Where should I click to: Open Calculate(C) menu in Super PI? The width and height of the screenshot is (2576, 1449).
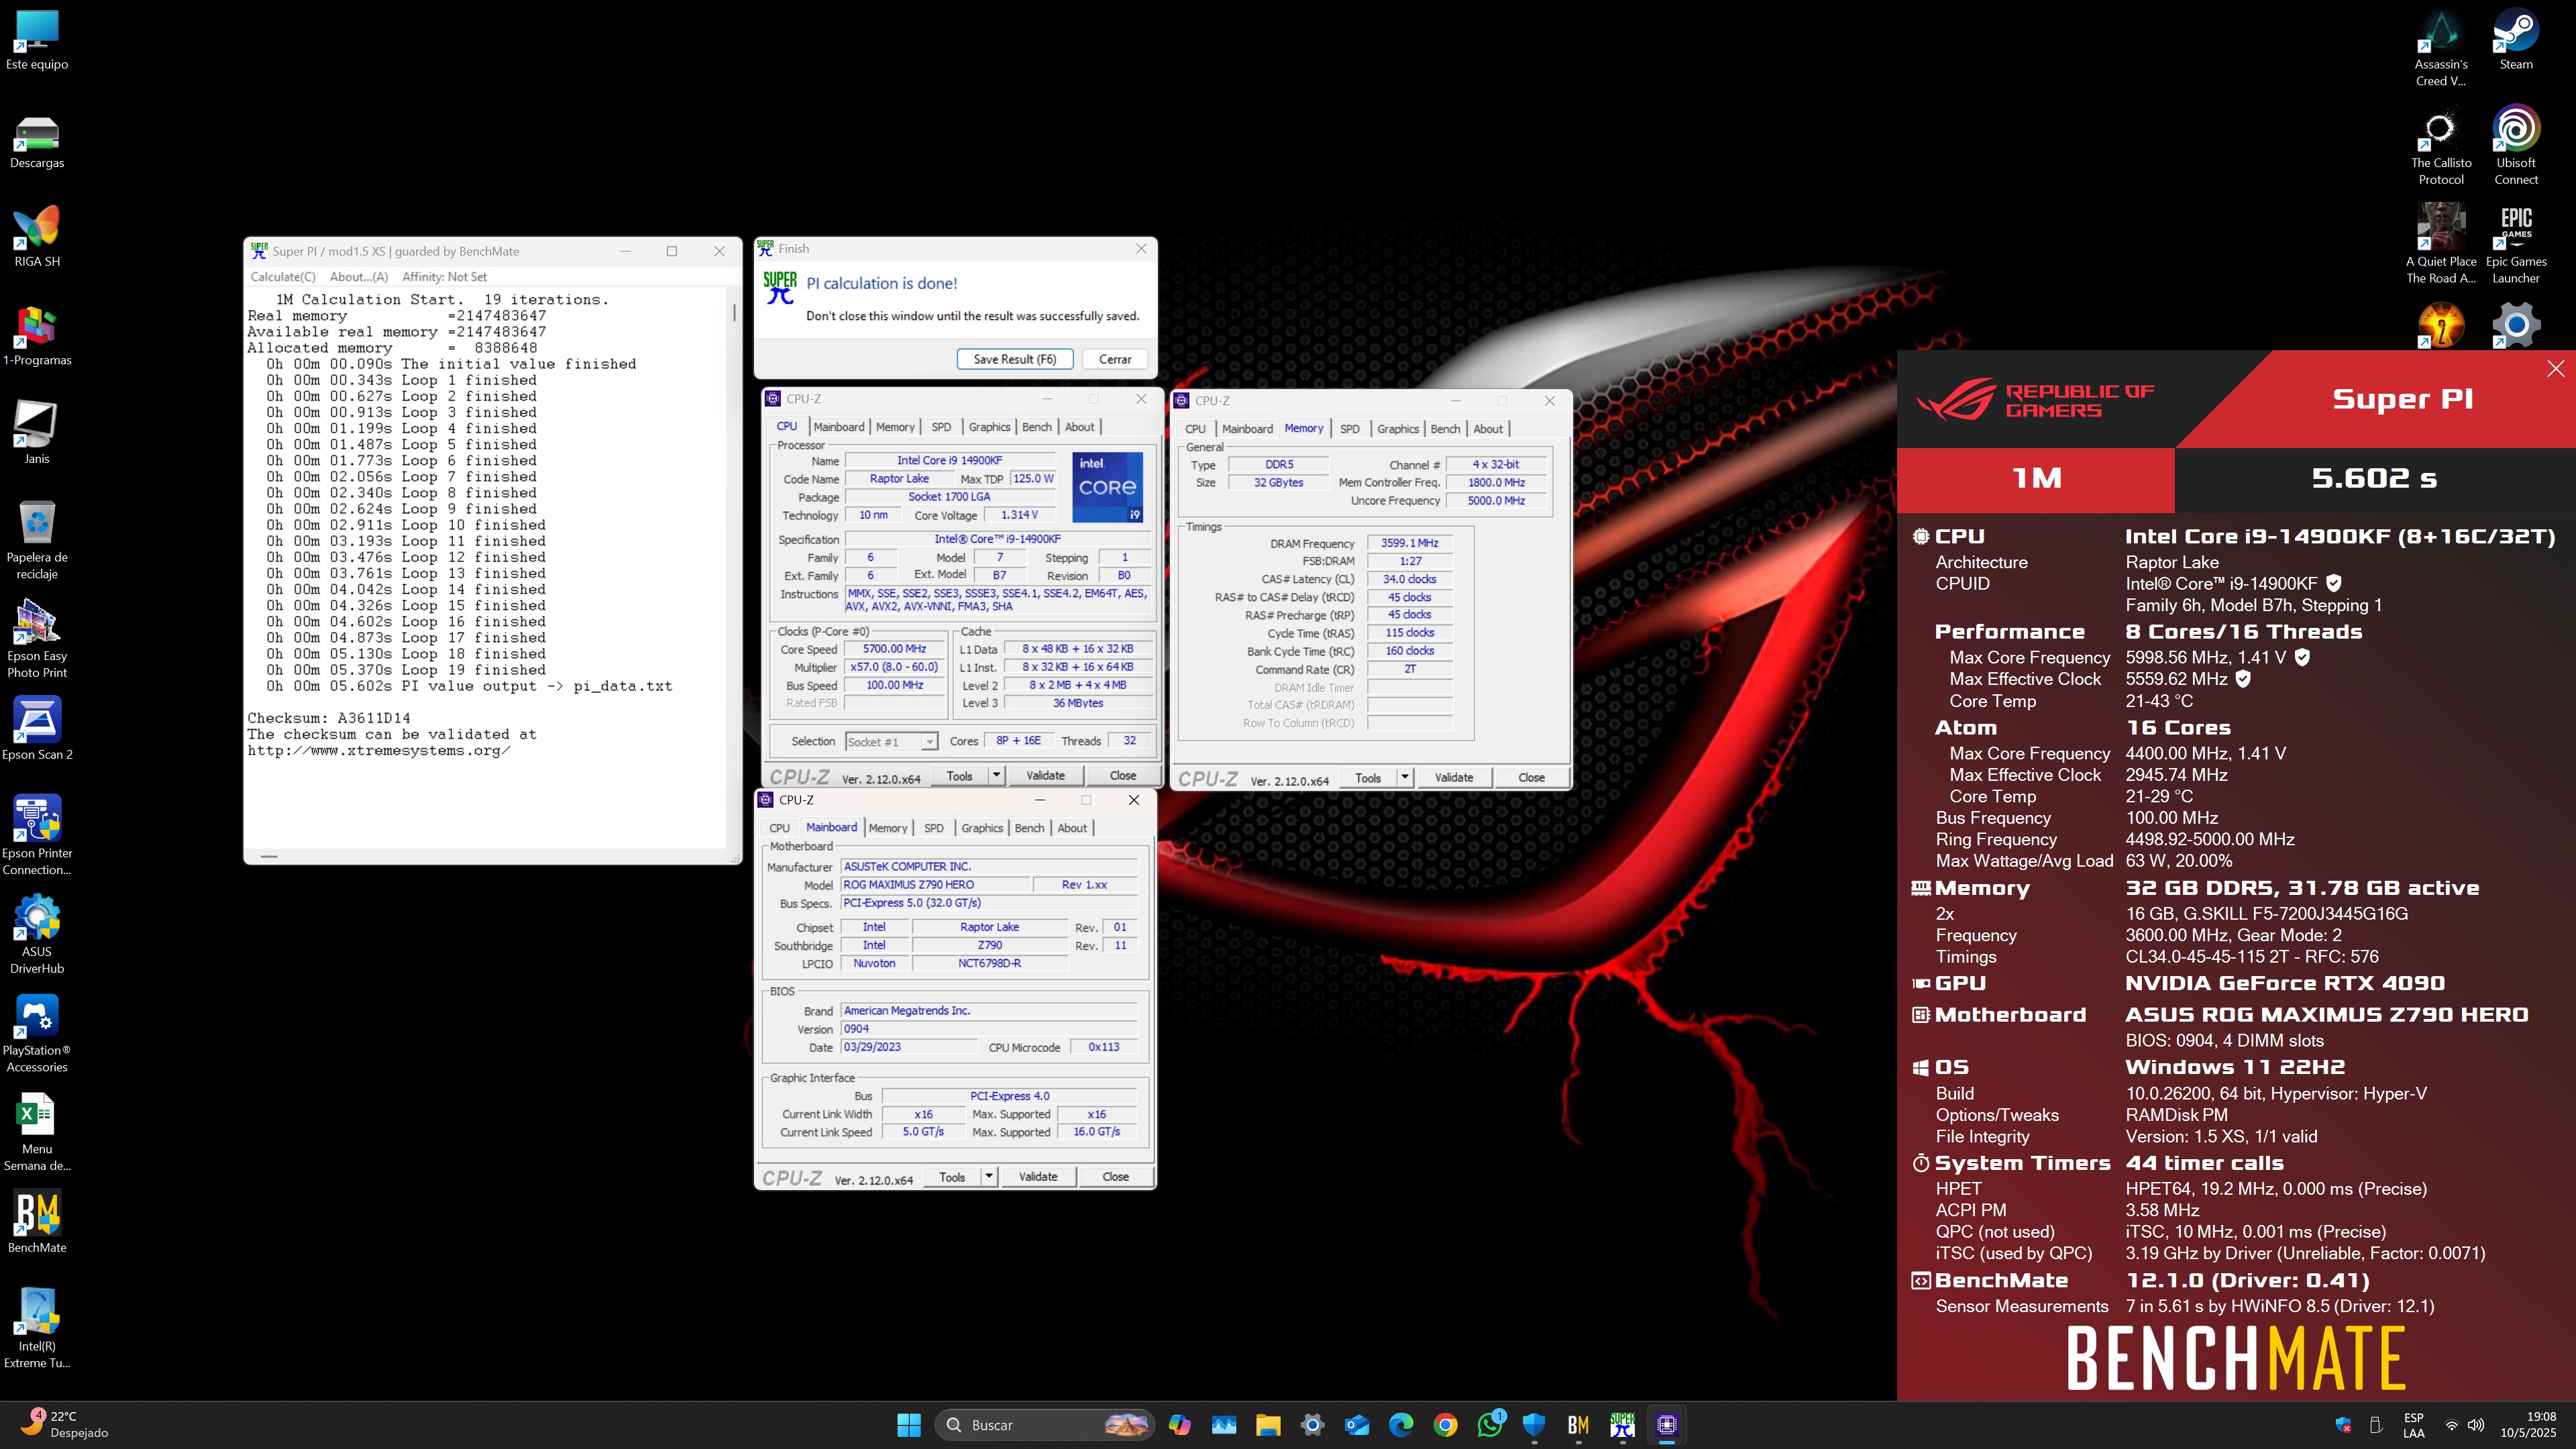tap(283, 277)
